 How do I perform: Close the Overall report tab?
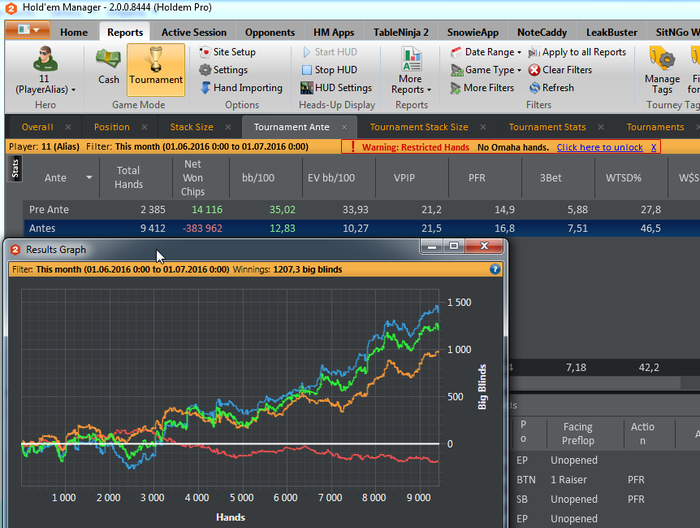[68, 127]
